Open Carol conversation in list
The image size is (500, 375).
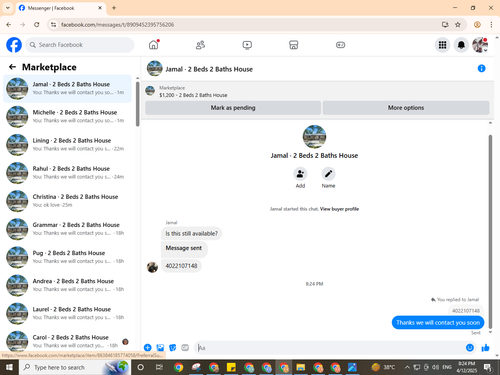[x=67, y=341]
